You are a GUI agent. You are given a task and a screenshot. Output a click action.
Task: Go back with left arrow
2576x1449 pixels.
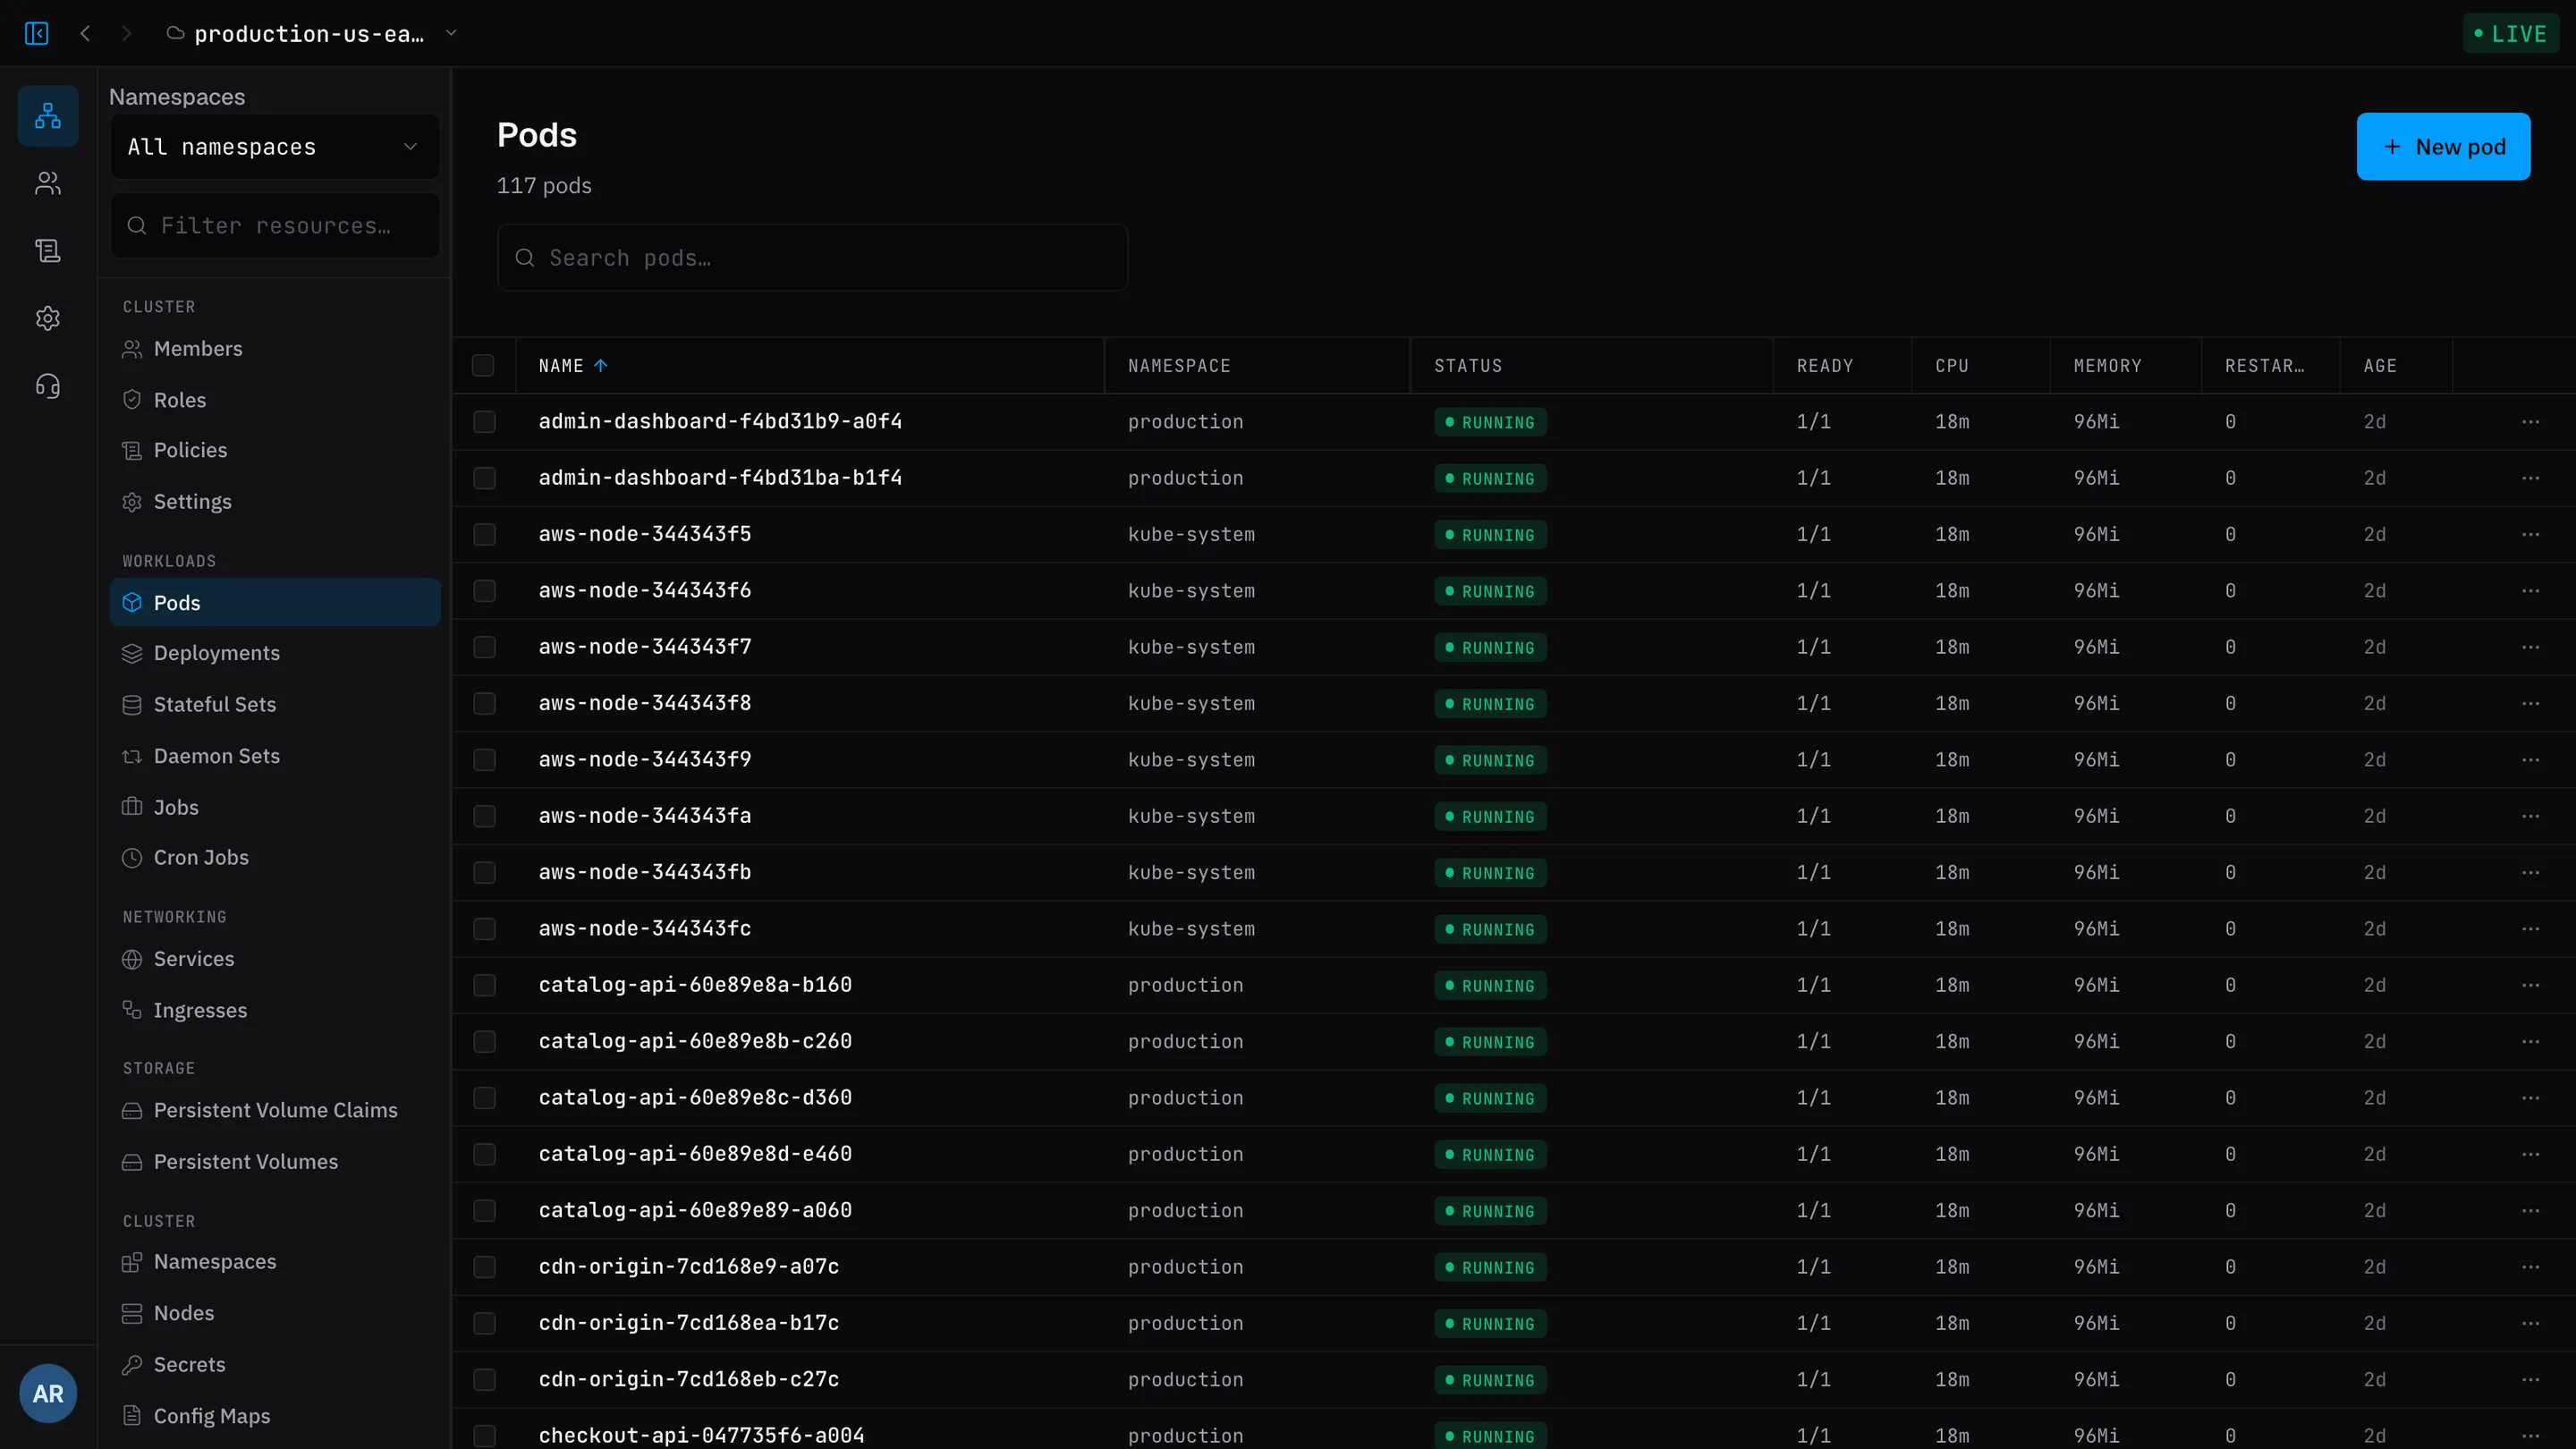point(85,34)
